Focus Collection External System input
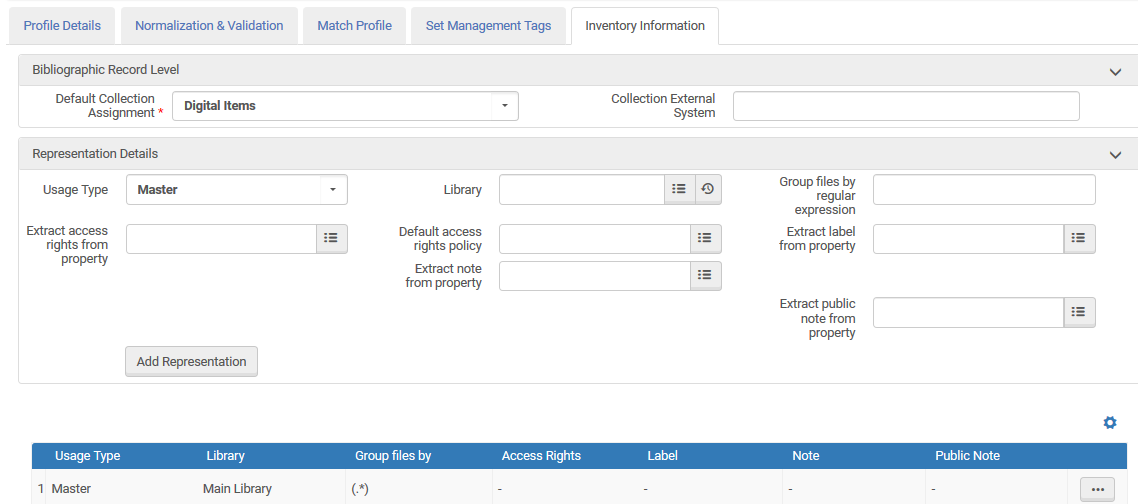Image resolution: width=1138 pixels, height=504 pixels. 906,106
